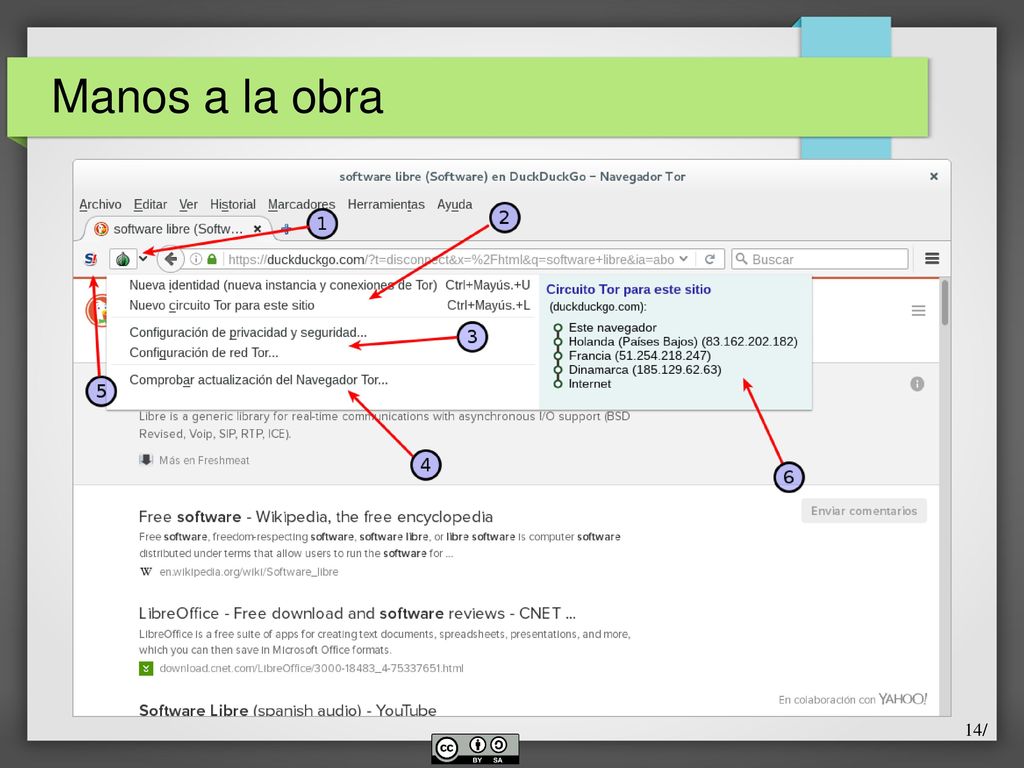Viewport: 1024px width, 768px height.
Task: Click the download.cnet.com result URL
Action: tap(312, 668)
